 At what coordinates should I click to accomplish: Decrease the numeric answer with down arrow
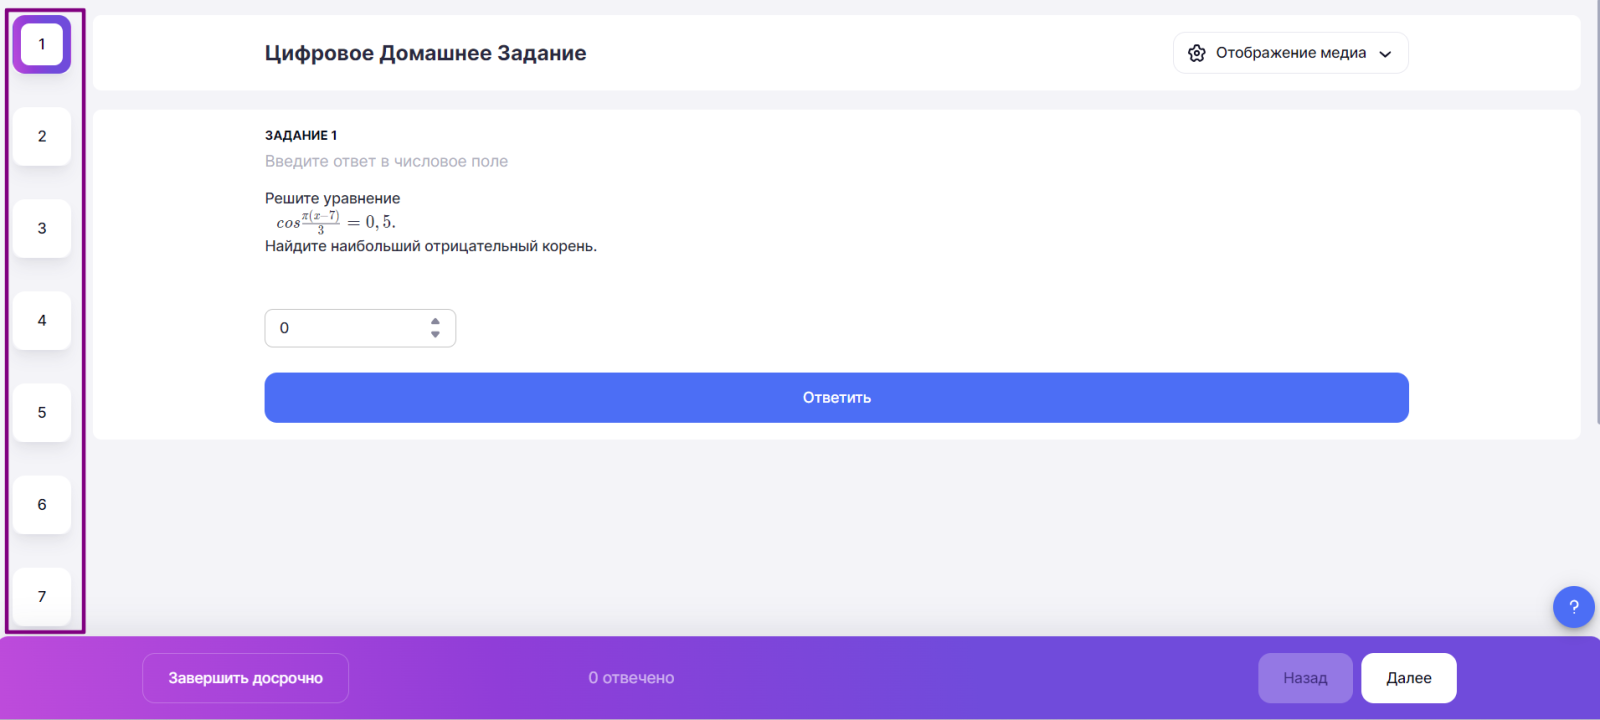click(435, 334)
